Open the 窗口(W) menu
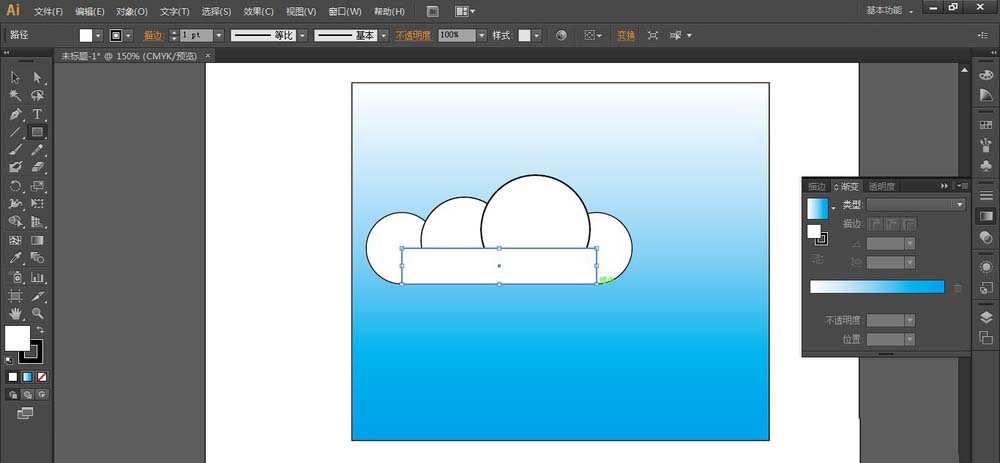The width and height of the screenshot is (1000, 463). [344, 11]
